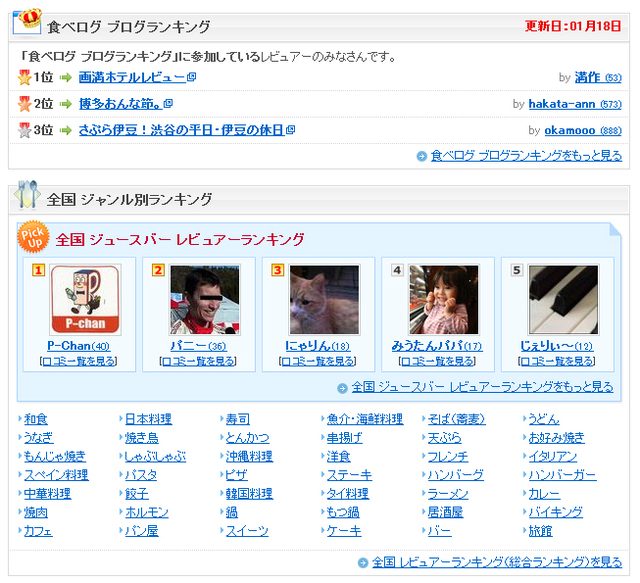This screenshot has width=640, height=583.
Task: Click the fork and knife icon beside 全国 ジャンル別ランキング
Action: tap(27, 197)
